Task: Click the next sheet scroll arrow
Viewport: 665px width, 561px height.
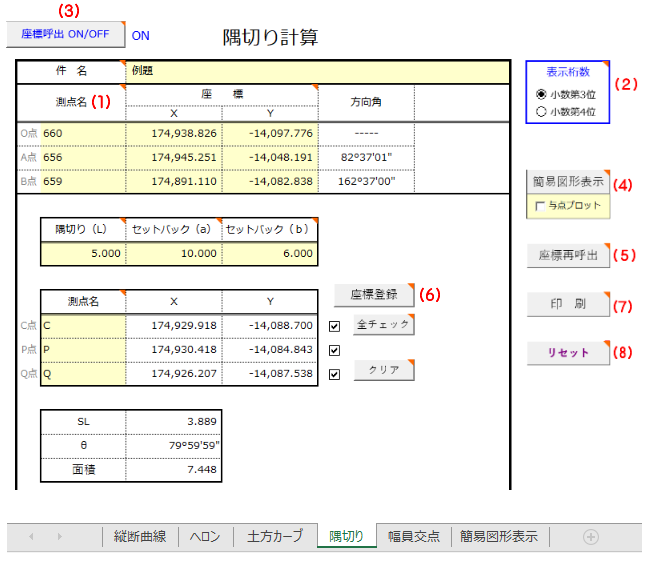Action: pos(59,536)
